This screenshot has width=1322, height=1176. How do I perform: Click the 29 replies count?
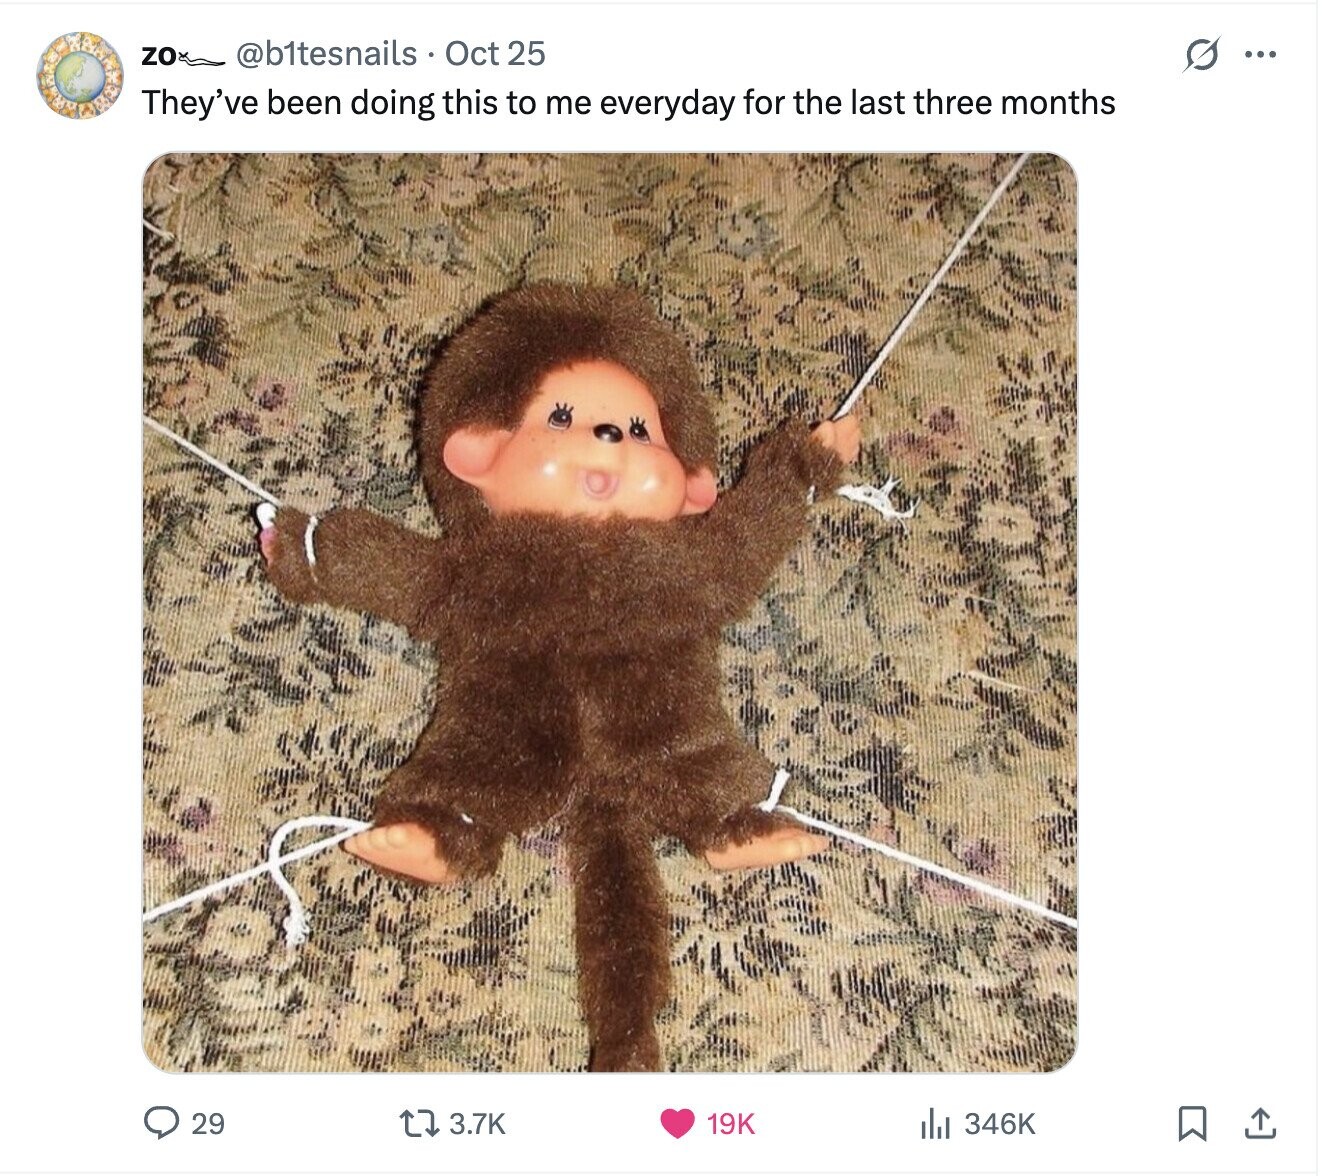click(207, 1124)
